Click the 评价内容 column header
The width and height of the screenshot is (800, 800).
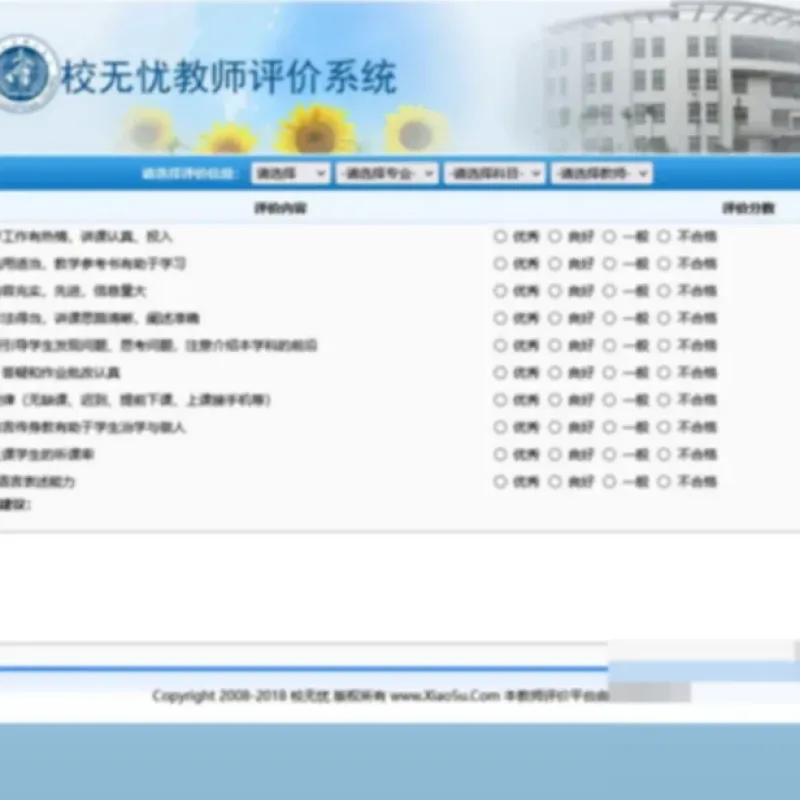tap(280, 208)
